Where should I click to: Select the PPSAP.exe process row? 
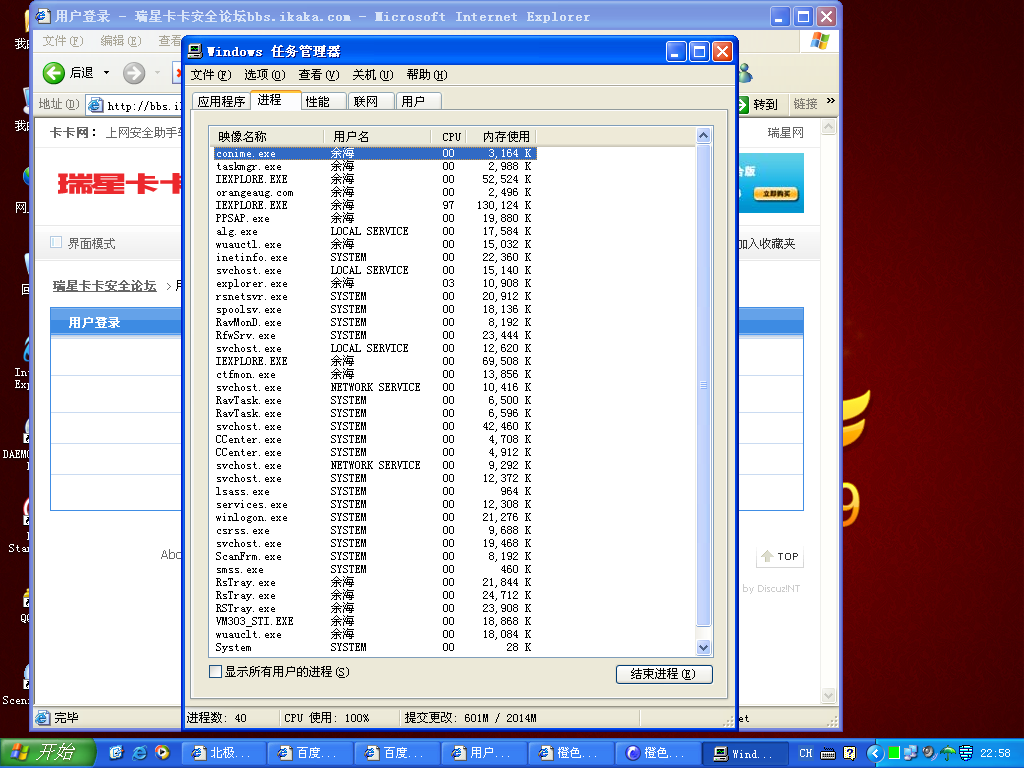[375, 219]
